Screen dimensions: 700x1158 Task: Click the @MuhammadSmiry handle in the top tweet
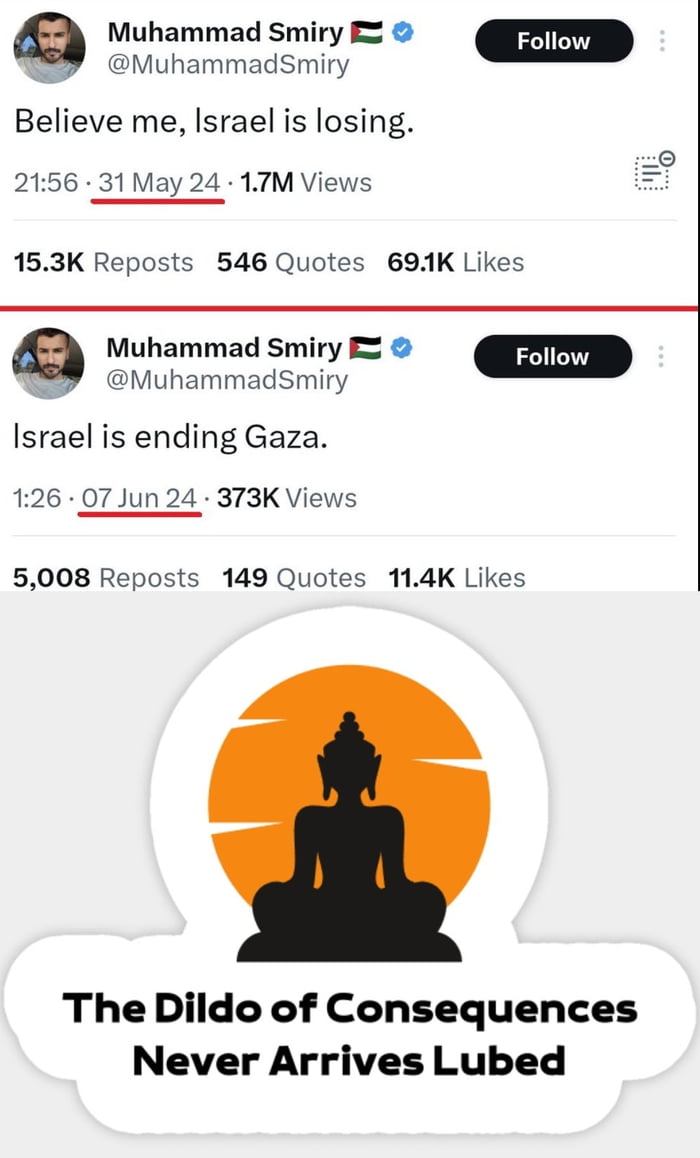click(227, 65)
